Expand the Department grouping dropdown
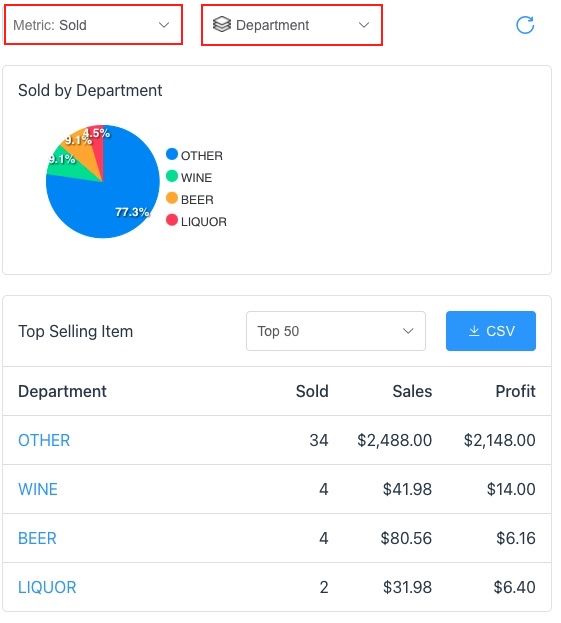561x623 pixels. [x=292, y=25]
